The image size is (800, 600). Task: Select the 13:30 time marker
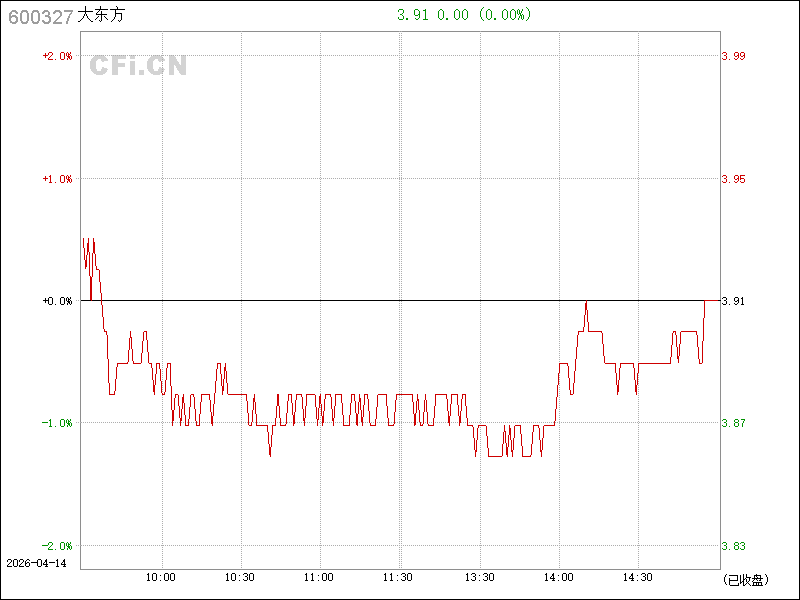480,578
